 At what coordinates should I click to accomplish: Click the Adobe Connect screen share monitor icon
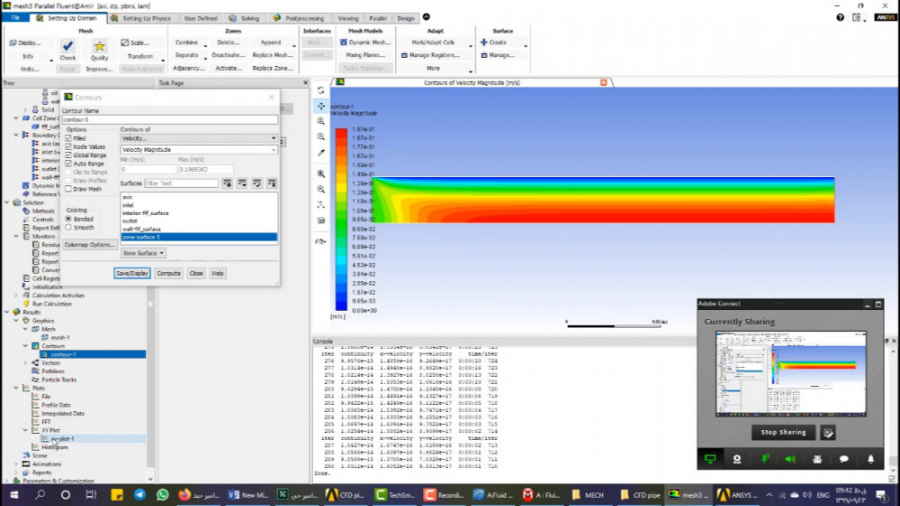click(710, 459)
